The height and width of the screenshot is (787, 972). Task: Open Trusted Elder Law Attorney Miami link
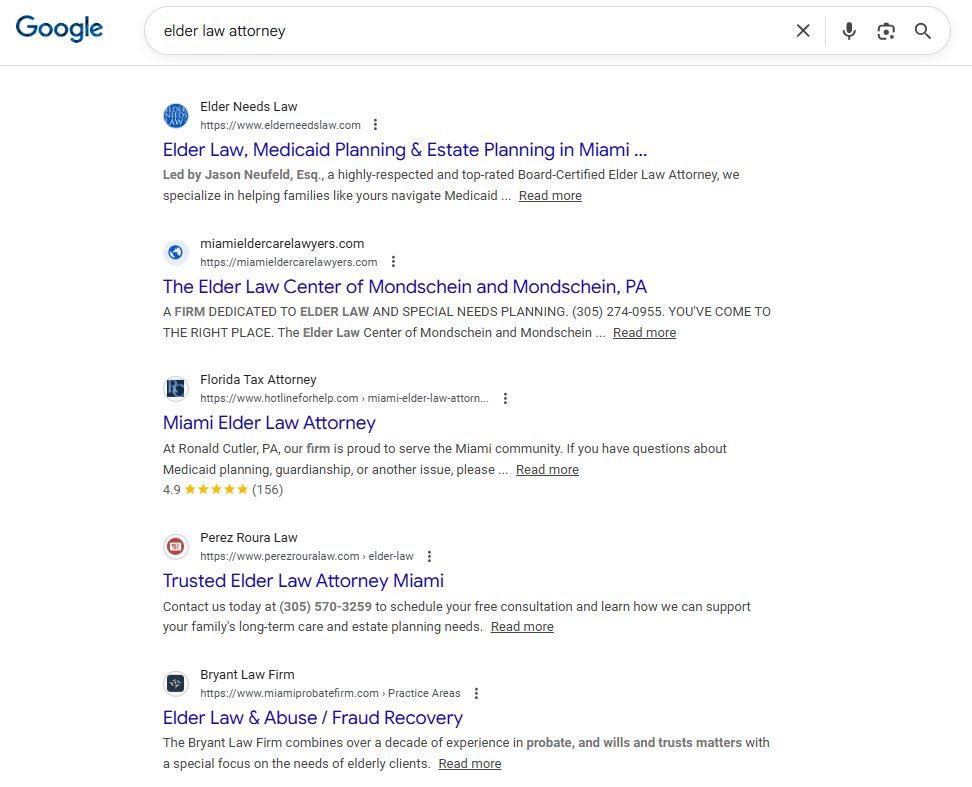303,581
